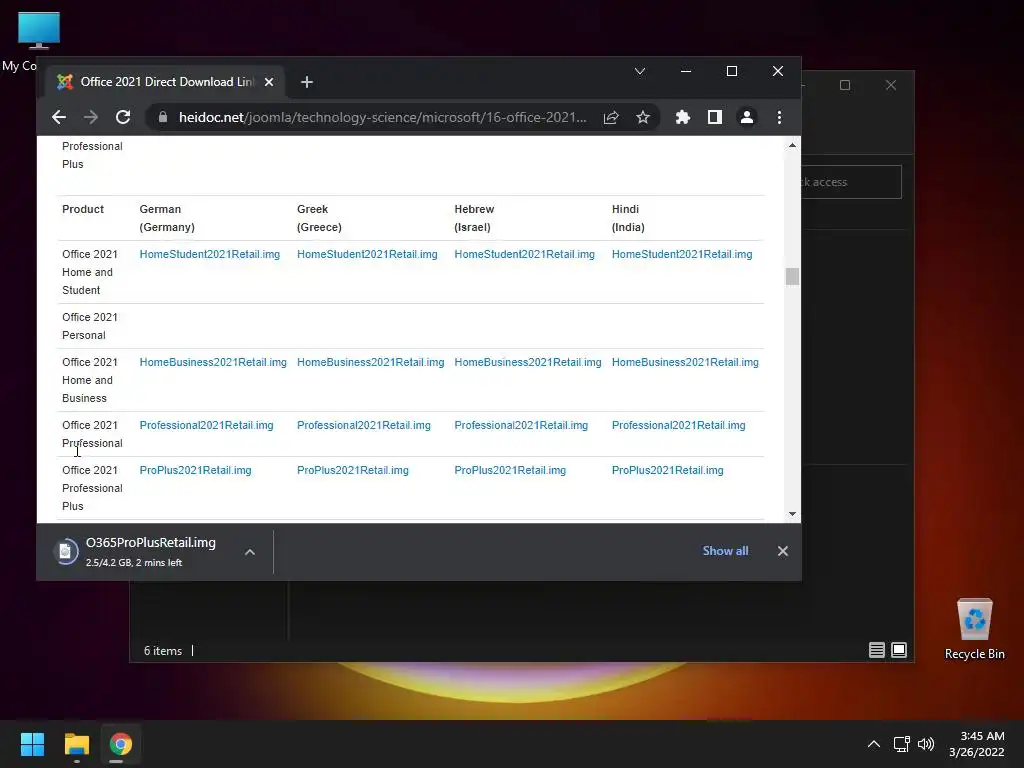Click the vertical scrollbar thumb of the page
The width and height of the screenshot is (1024, 768).
pyautogui.click(x=792, y=276)
